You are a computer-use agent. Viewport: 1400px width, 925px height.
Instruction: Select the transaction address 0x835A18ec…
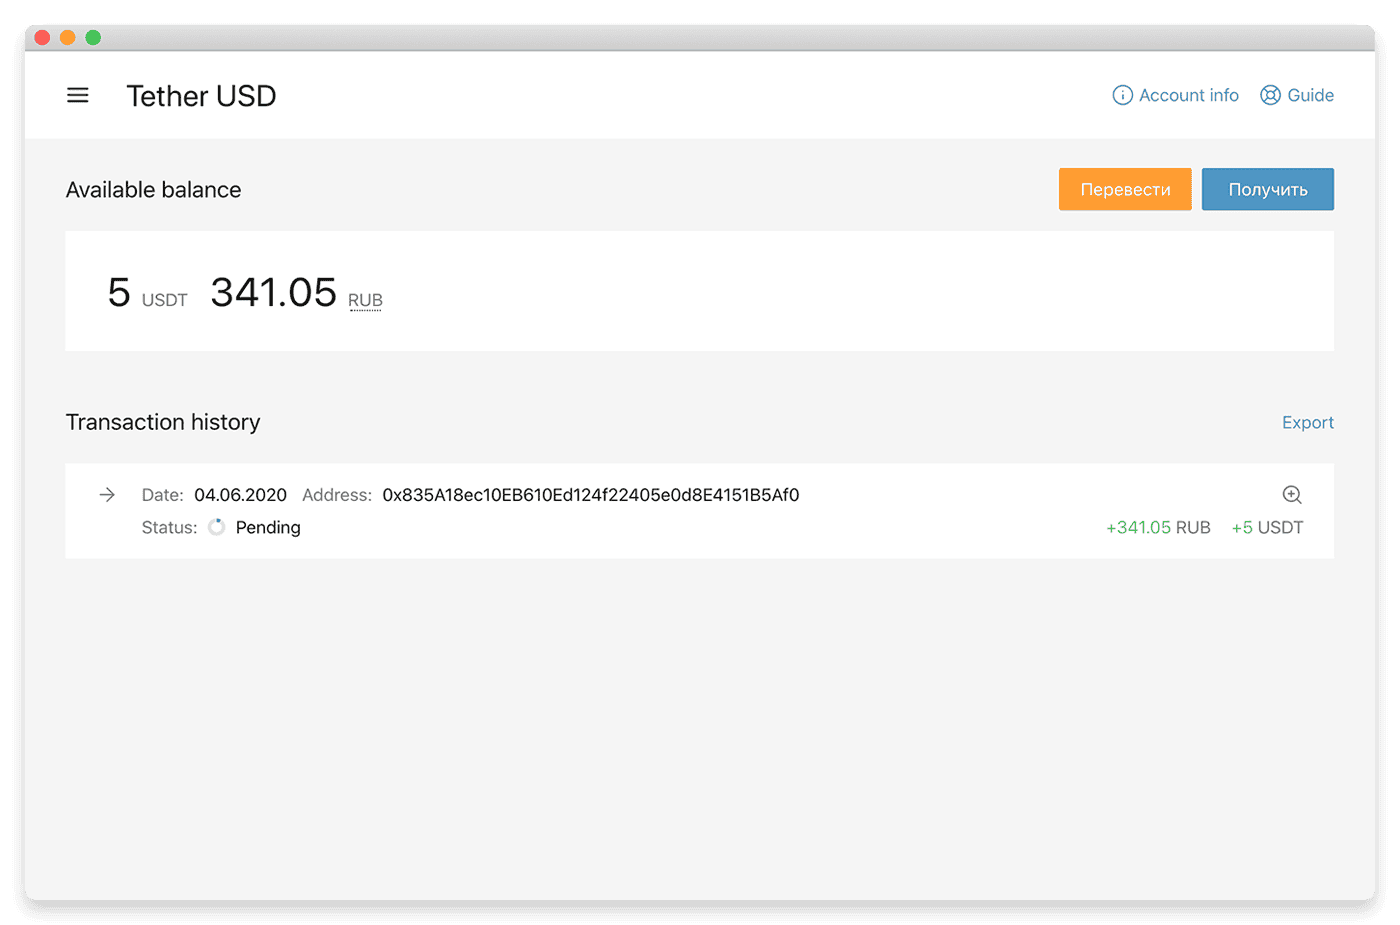[x=591, y=495]
